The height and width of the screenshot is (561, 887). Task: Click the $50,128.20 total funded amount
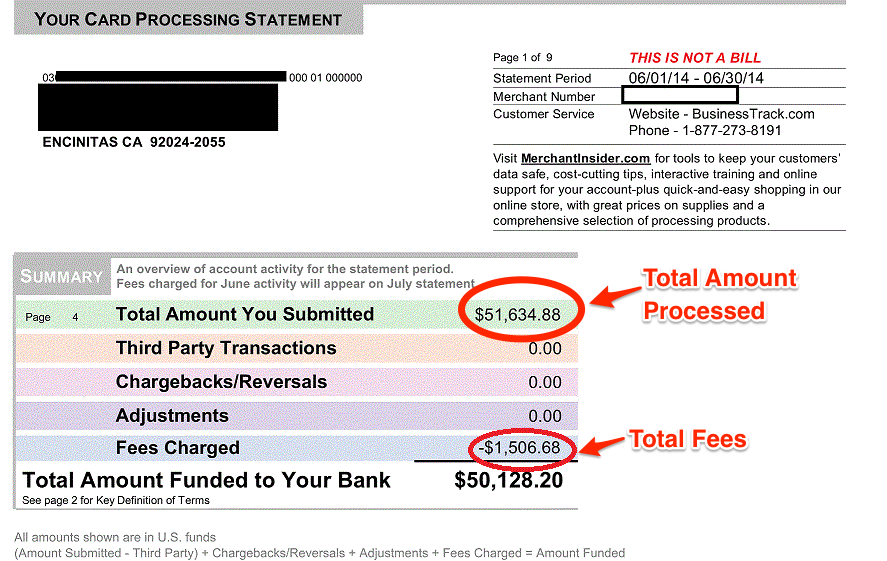click(x=508, y=480)
